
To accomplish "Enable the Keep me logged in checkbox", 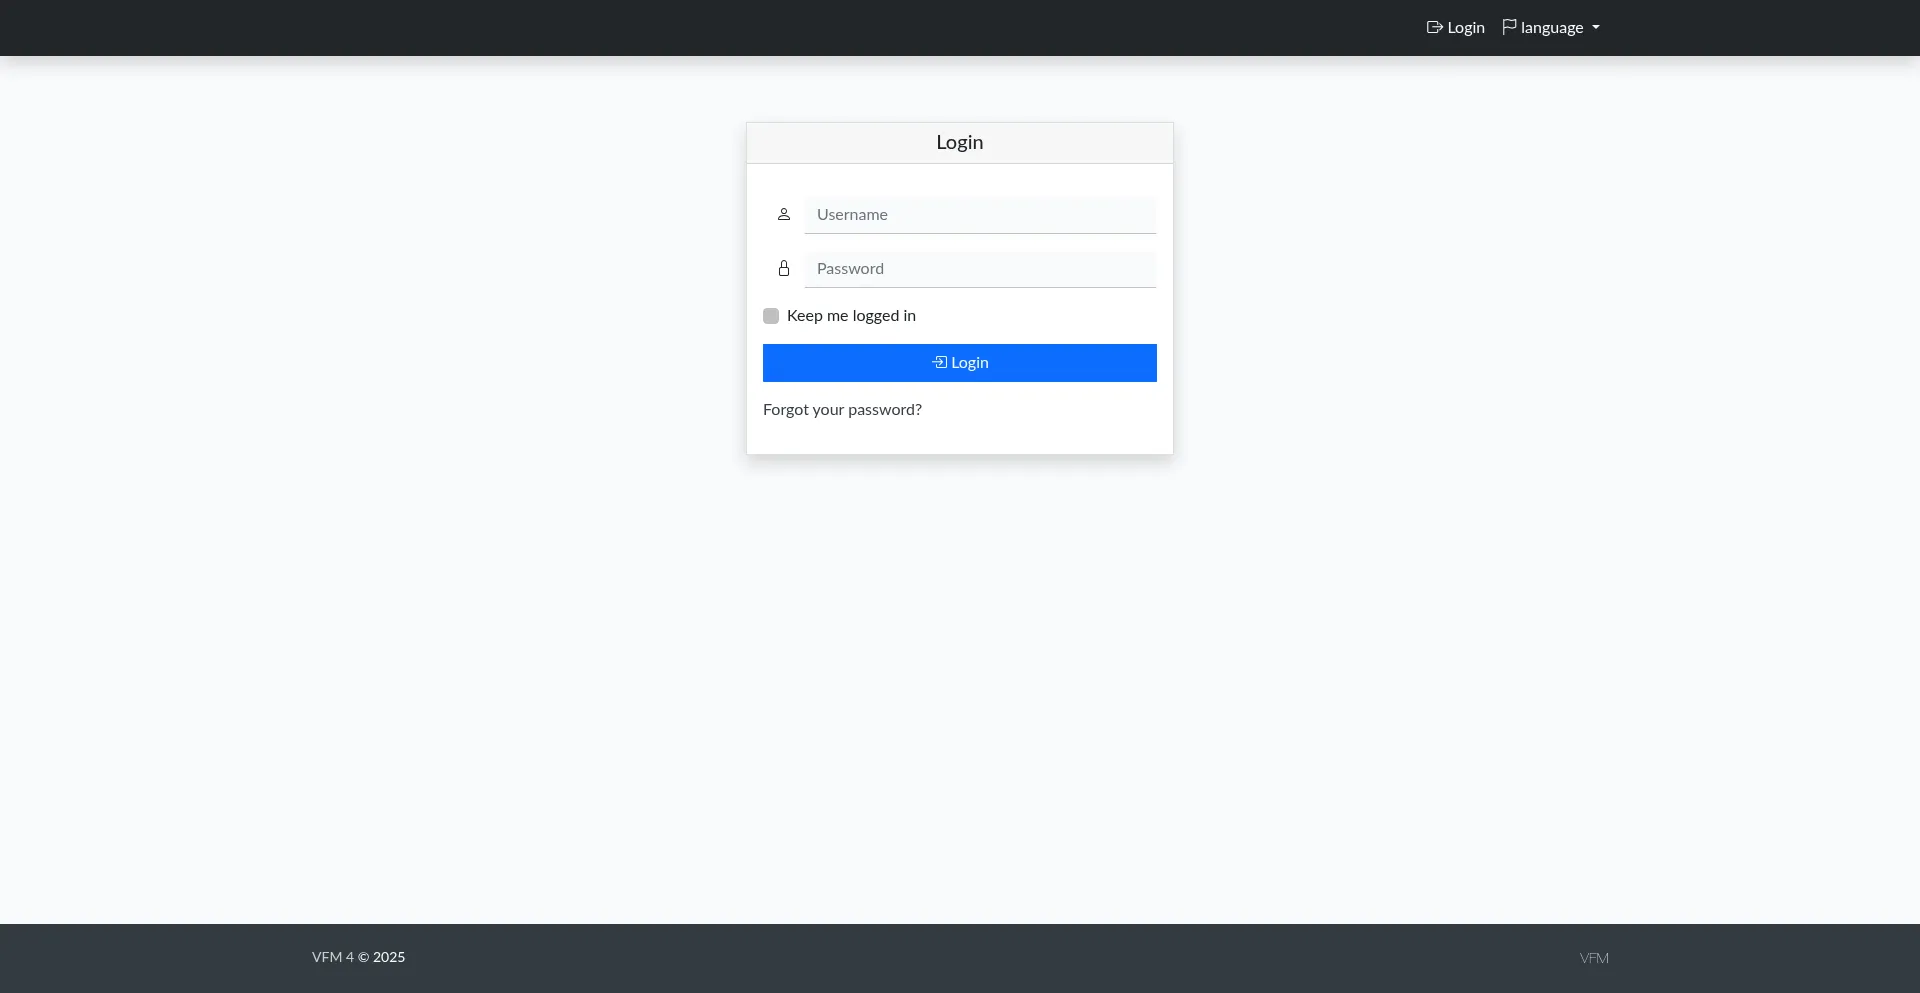I will pyautogui.click(x=771, y=316).
